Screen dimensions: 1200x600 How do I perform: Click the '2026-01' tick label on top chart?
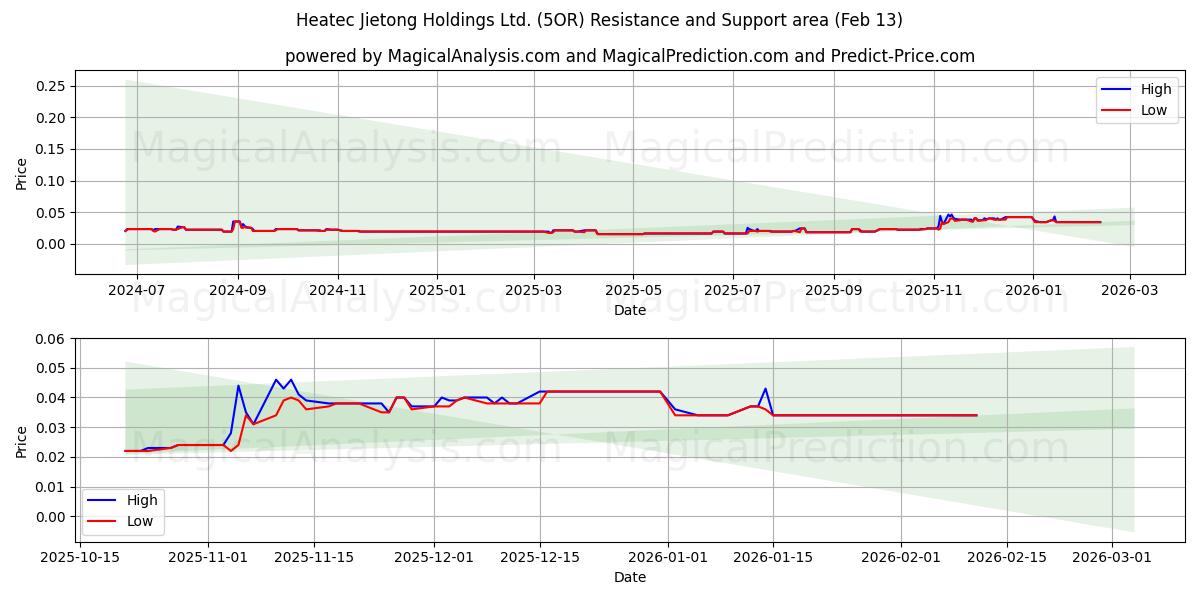(1033, 290)
